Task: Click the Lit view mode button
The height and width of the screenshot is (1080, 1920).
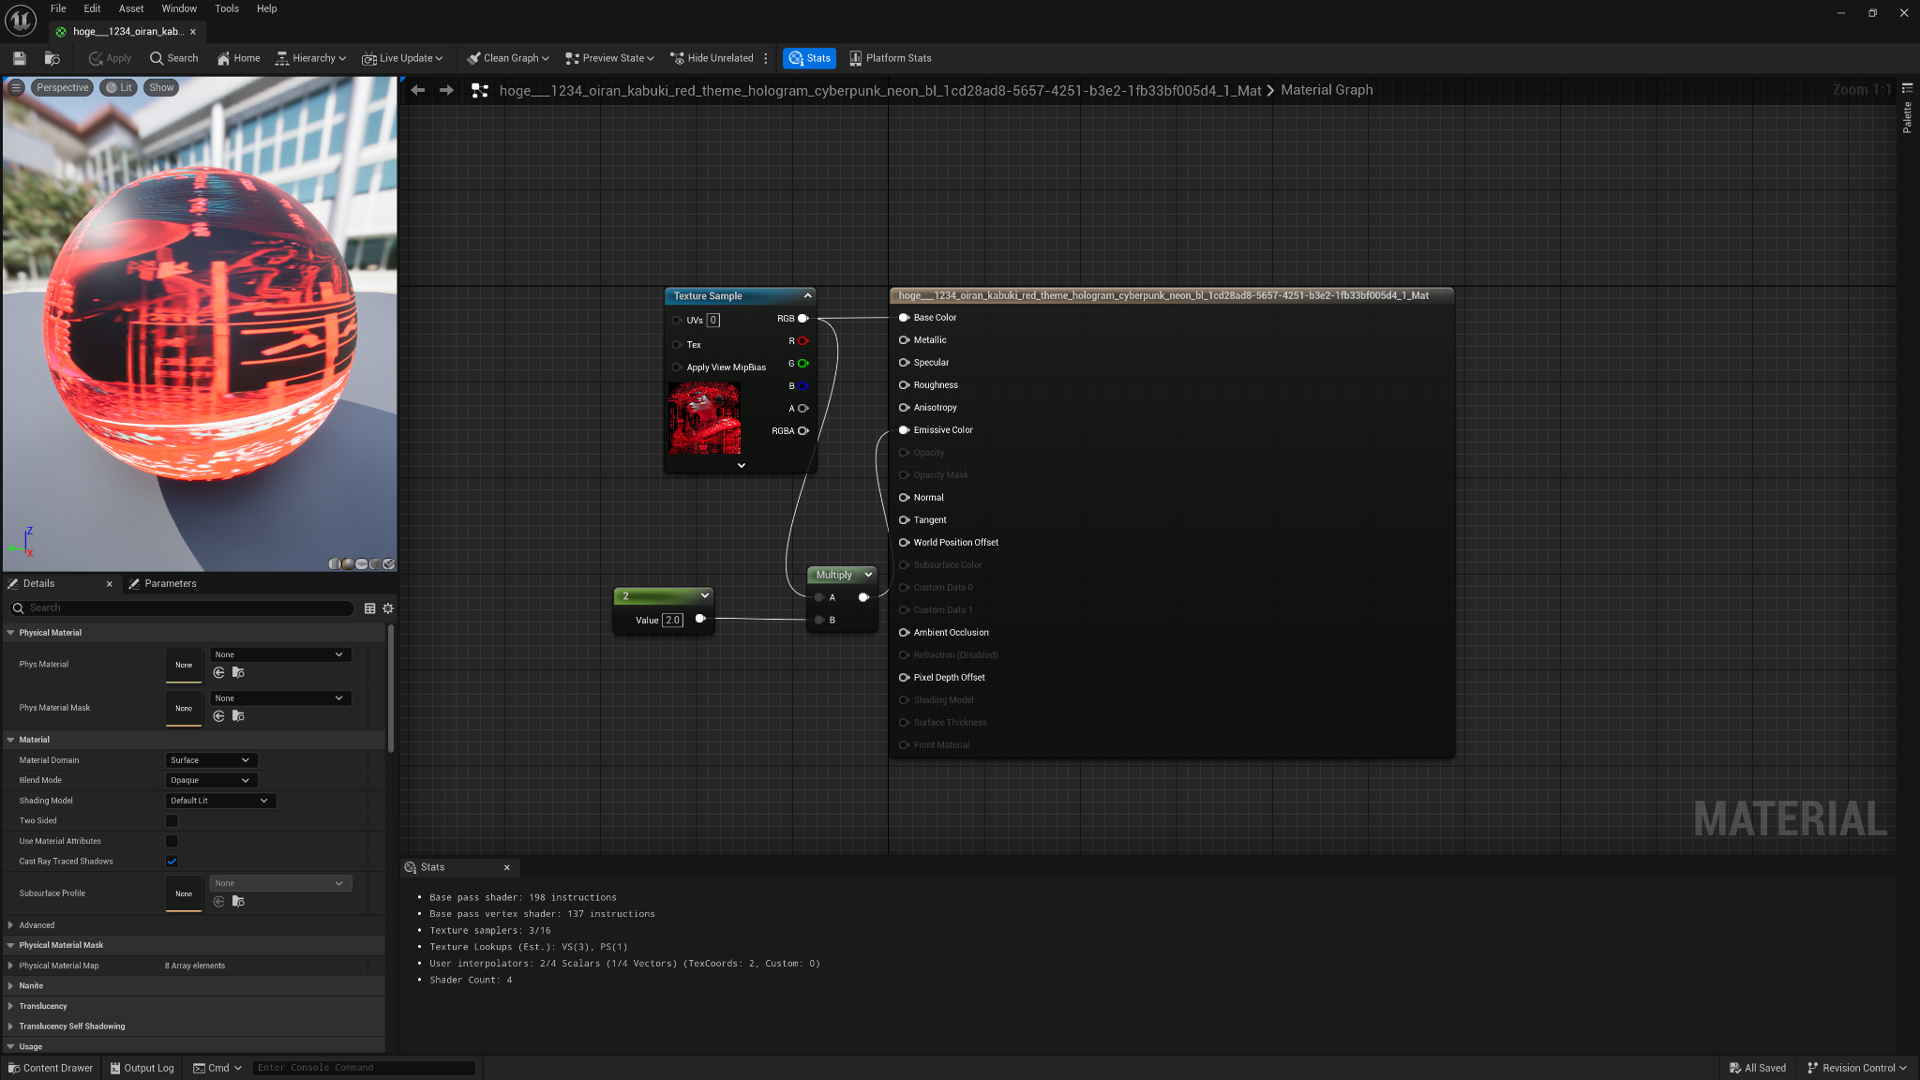Action: point(119,88)
